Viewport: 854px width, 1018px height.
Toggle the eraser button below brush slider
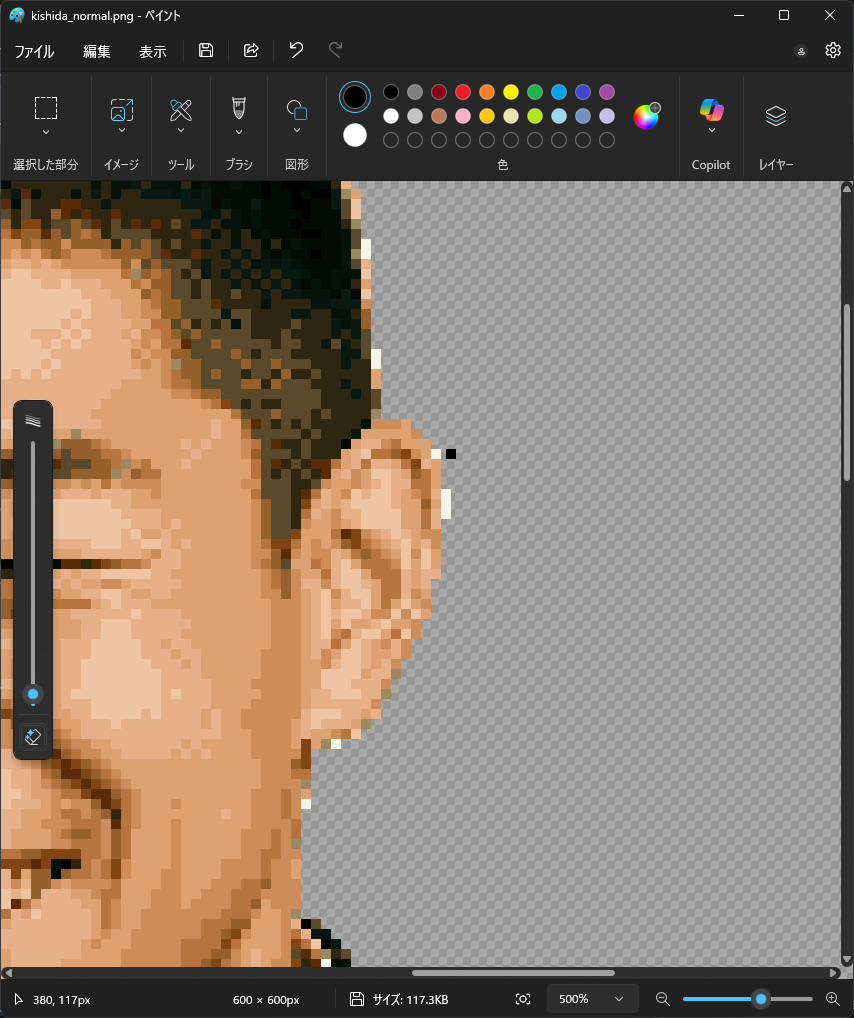33,737
